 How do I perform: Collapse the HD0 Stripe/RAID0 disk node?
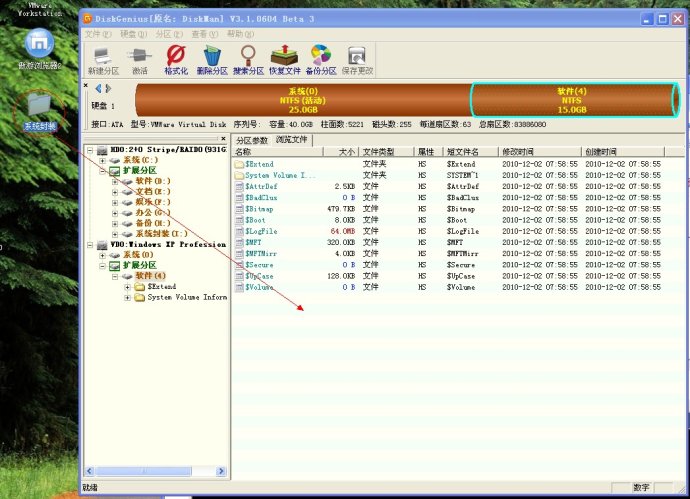90,150
